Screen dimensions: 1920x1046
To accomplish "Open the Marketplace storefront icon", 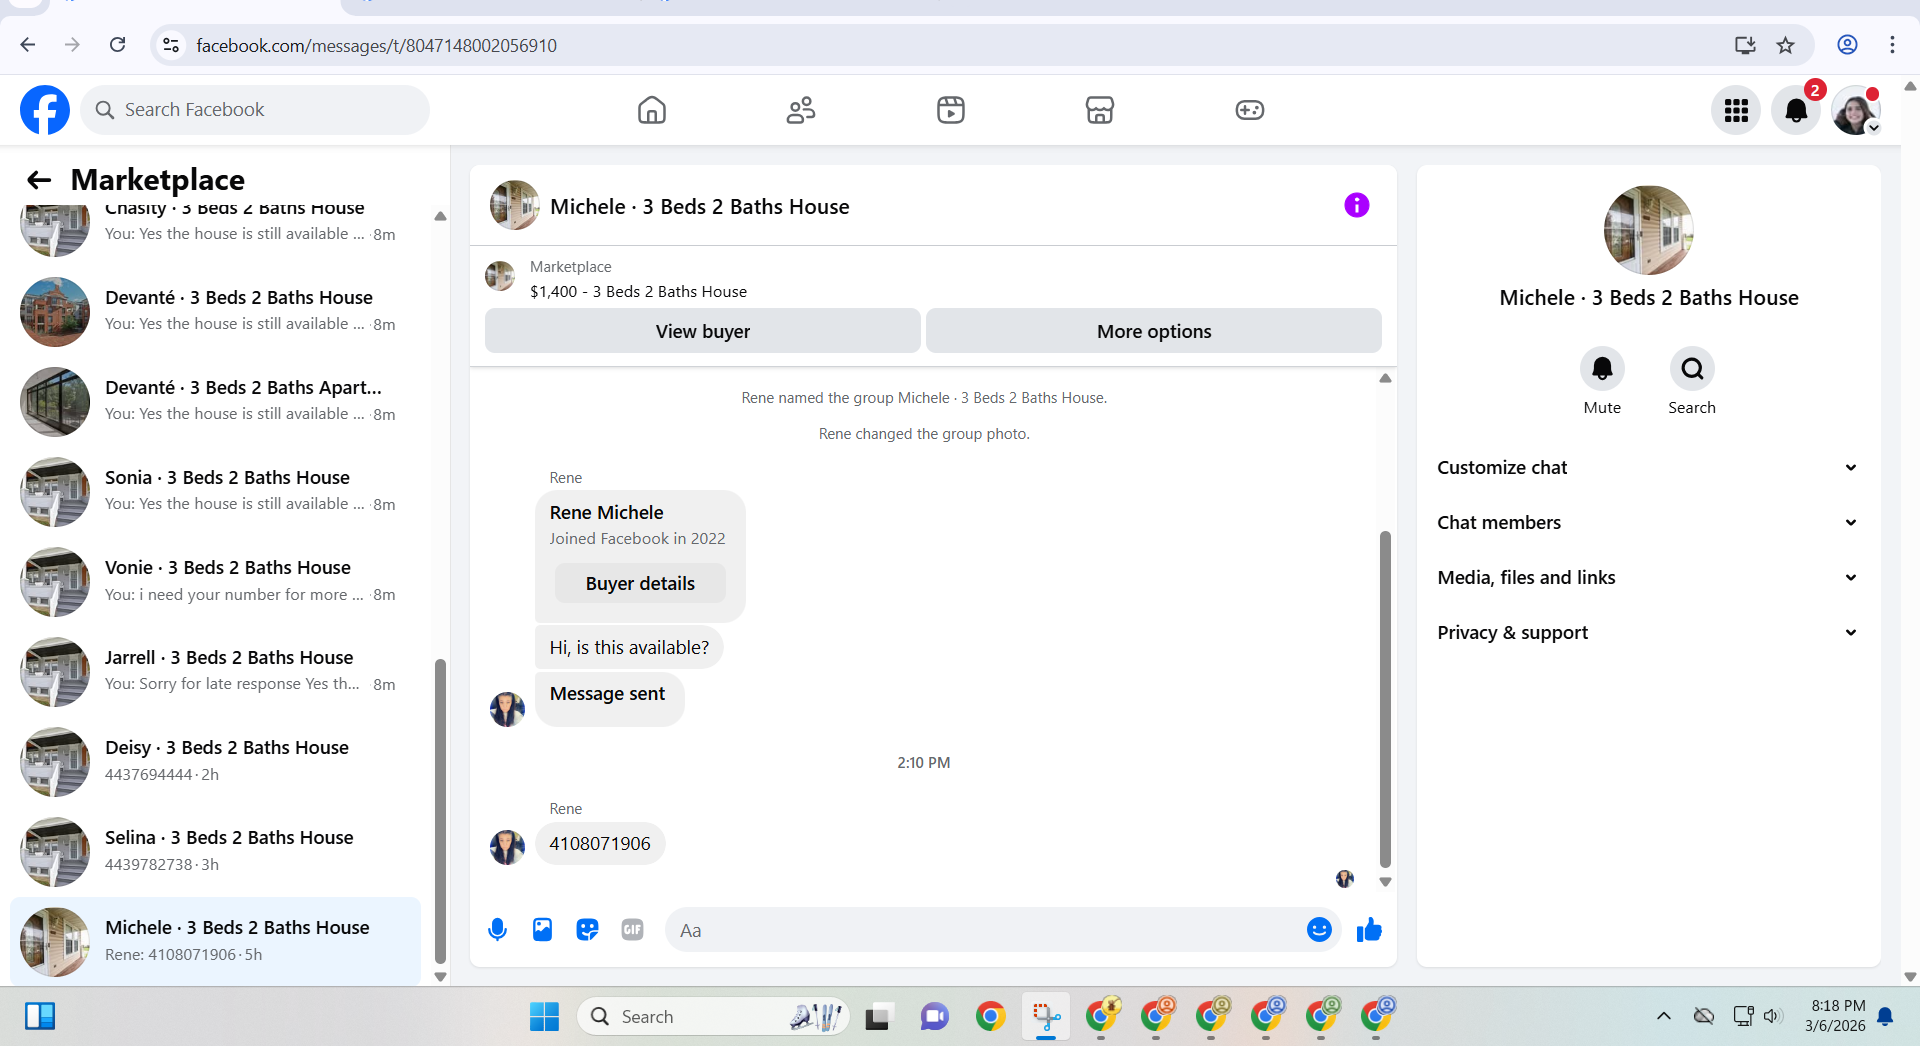I will [1100, 110].
